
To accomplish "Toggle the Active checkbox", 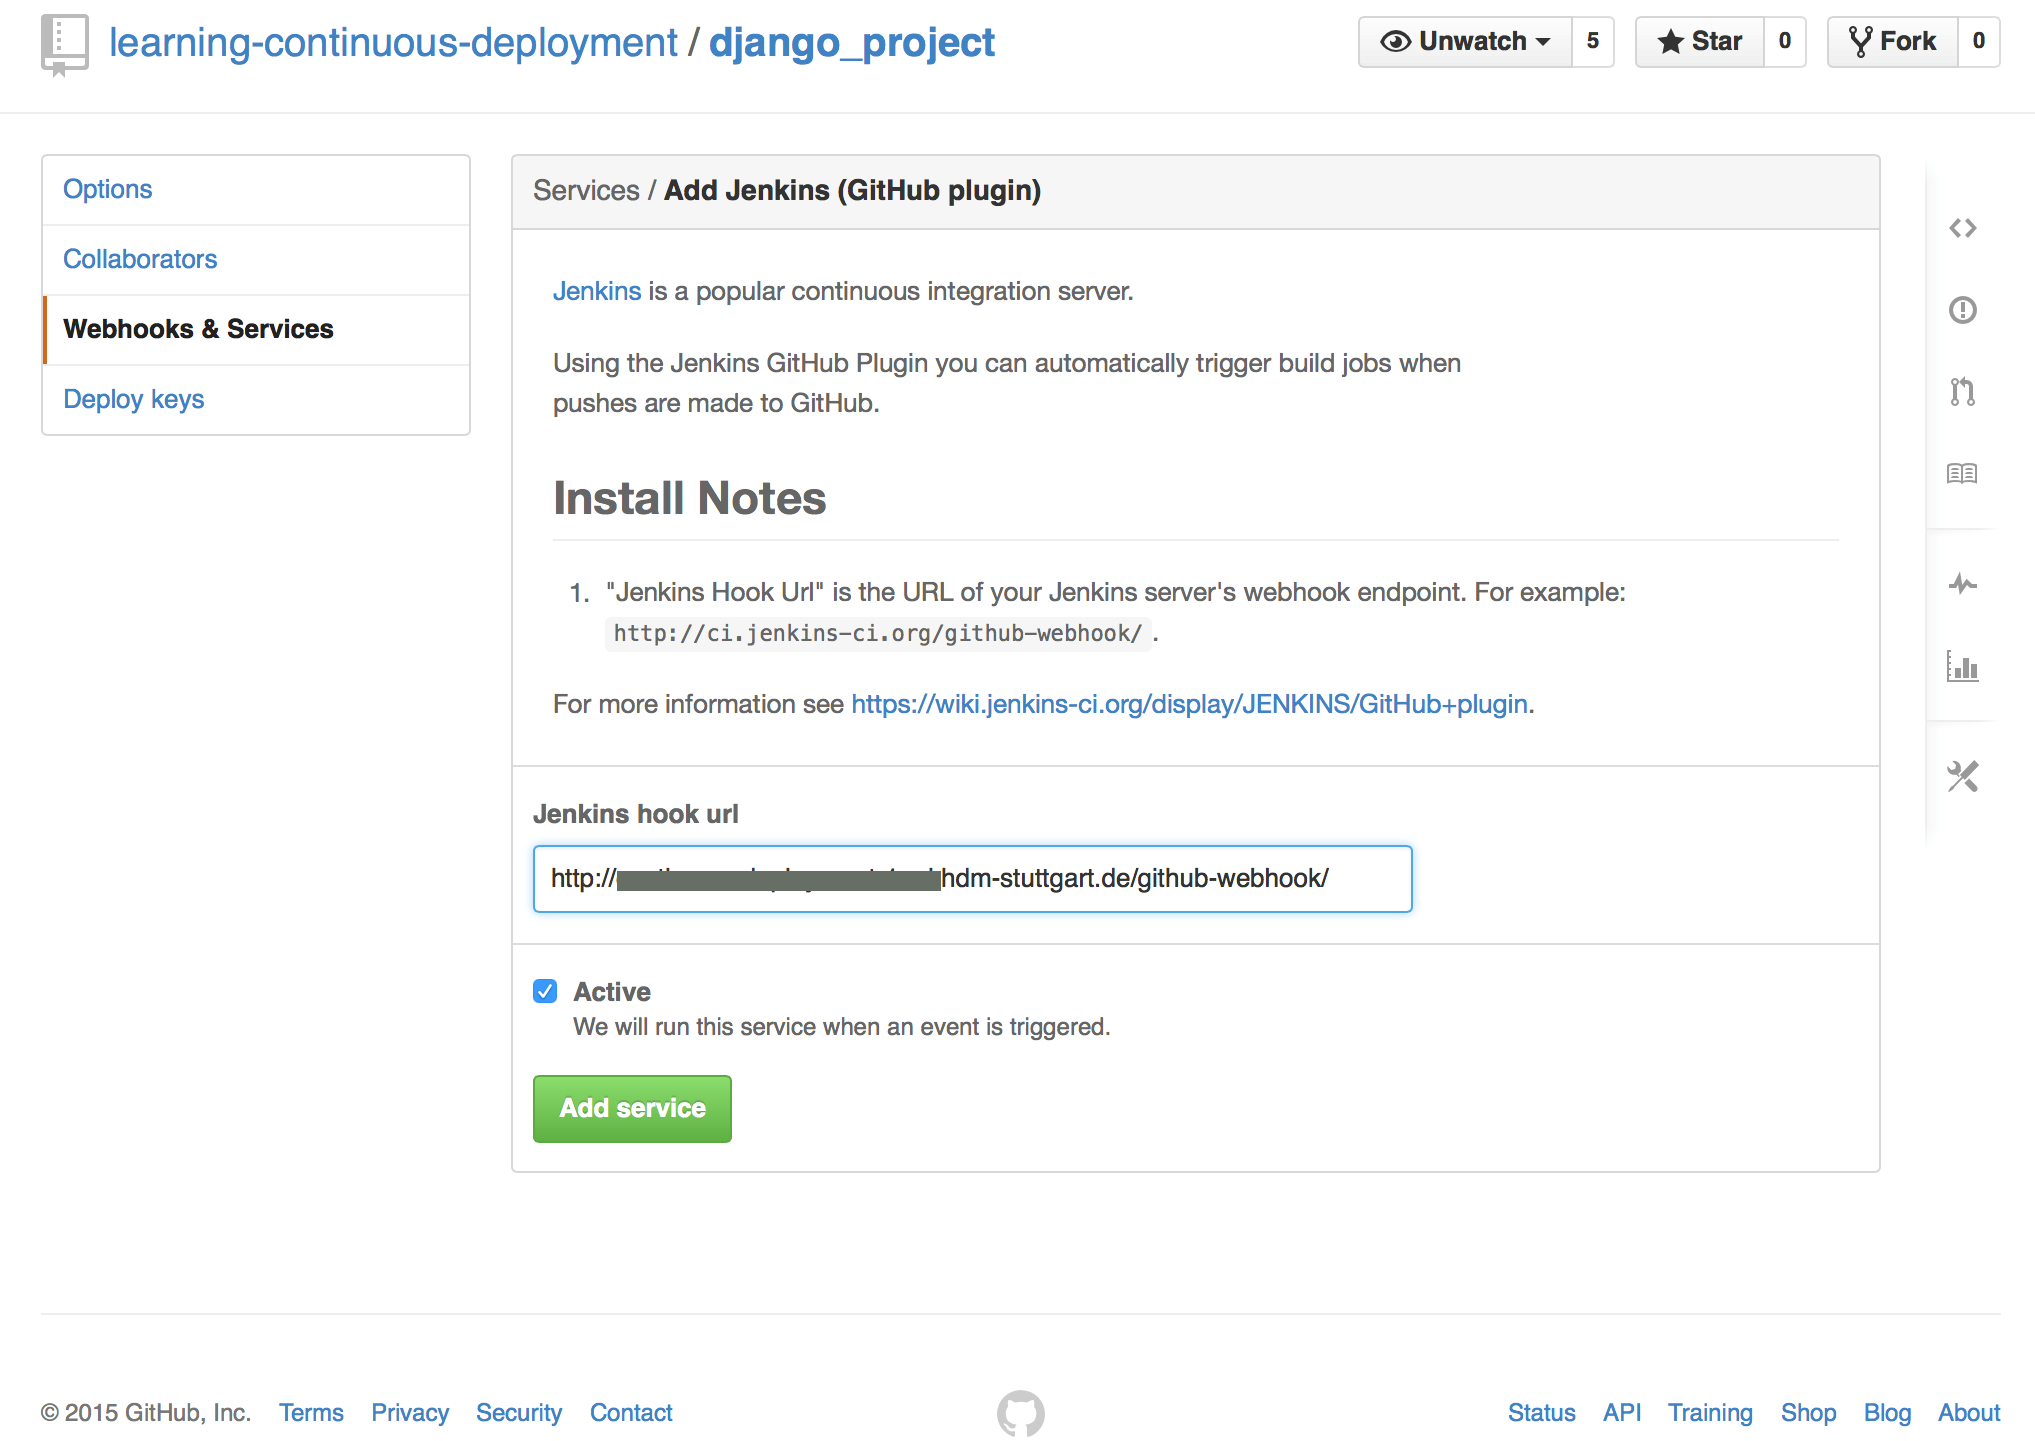I will pos(545,991).
